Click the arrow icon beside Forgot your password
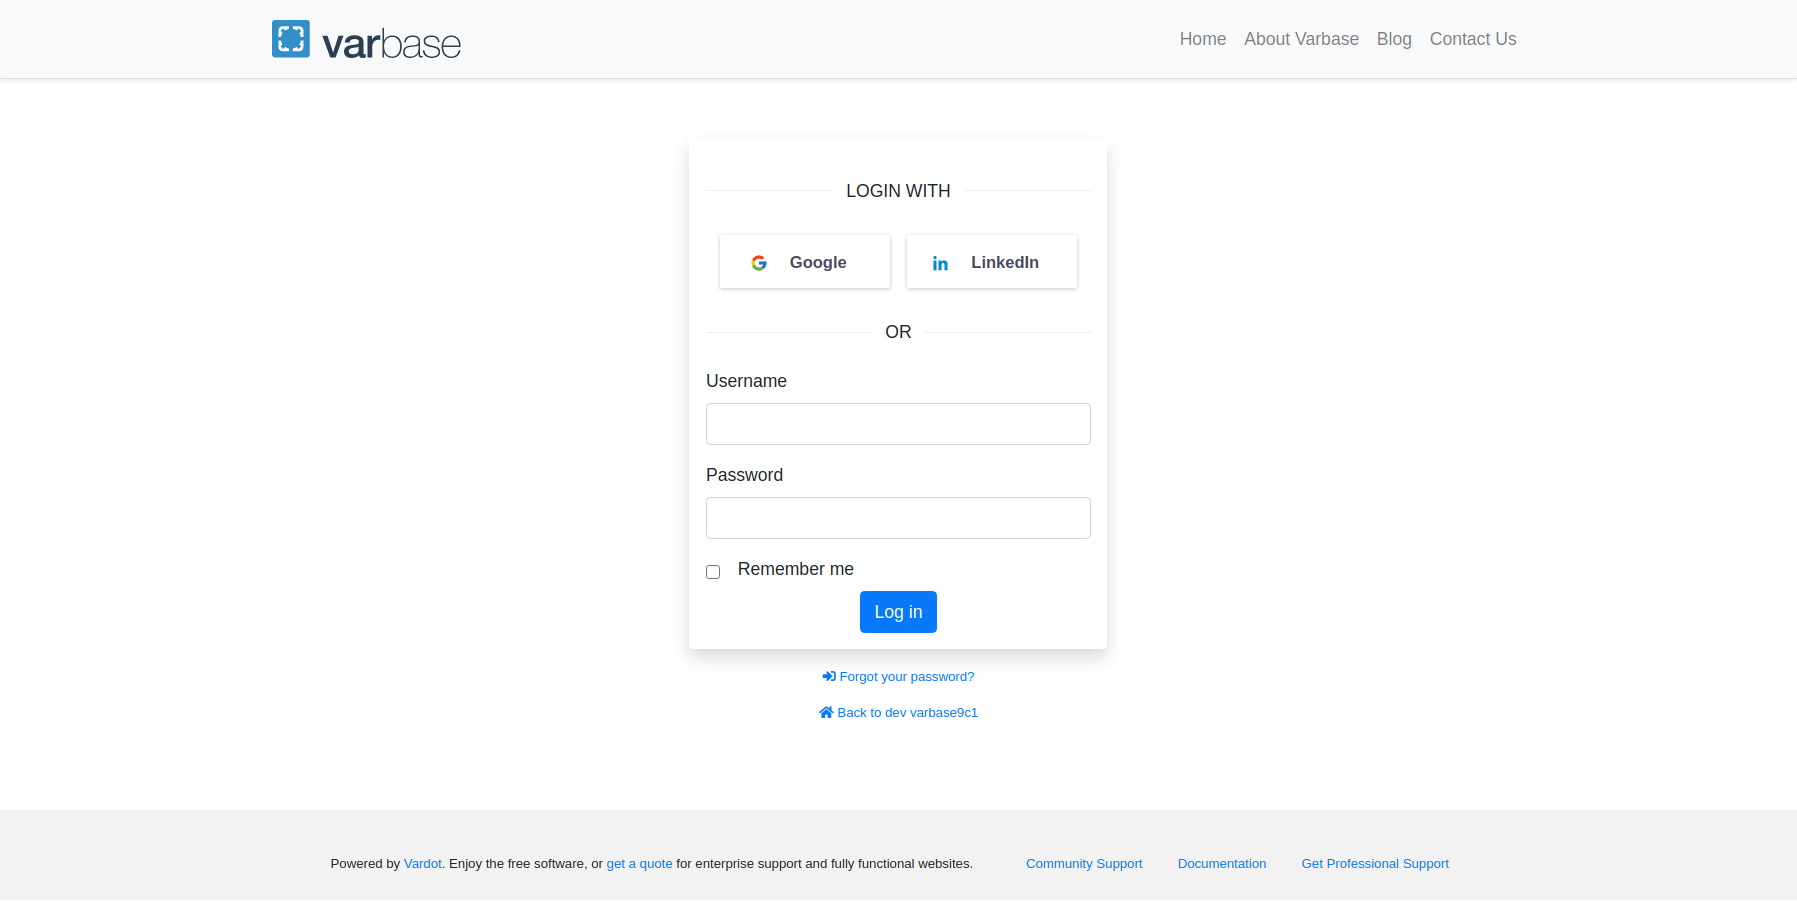Image resolution: width=1797 pixels, height=915 pixels. pyautogui.click(x=829, y=676)
